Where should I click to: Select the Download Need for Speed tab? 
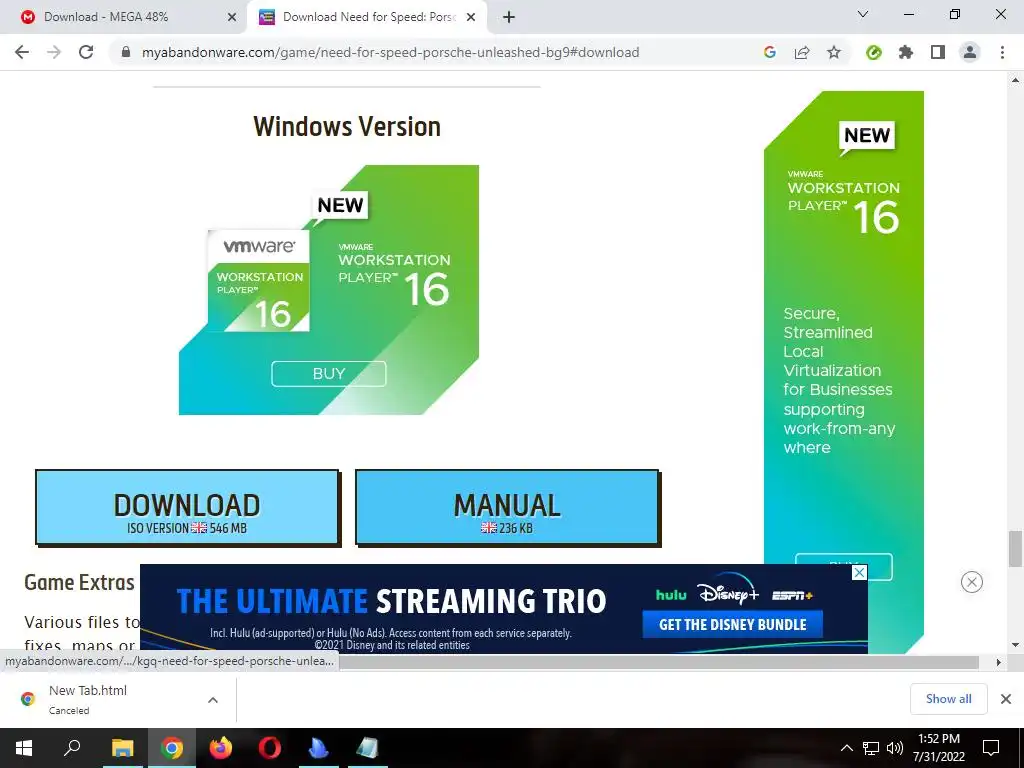(367, 17)
